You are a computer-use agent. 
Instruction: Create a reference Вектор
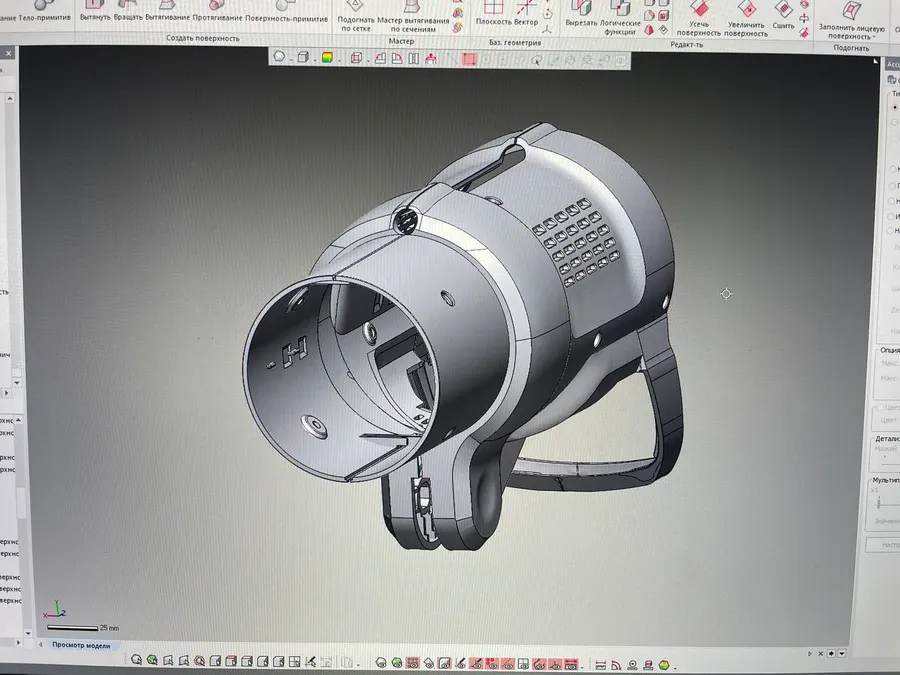526,14
